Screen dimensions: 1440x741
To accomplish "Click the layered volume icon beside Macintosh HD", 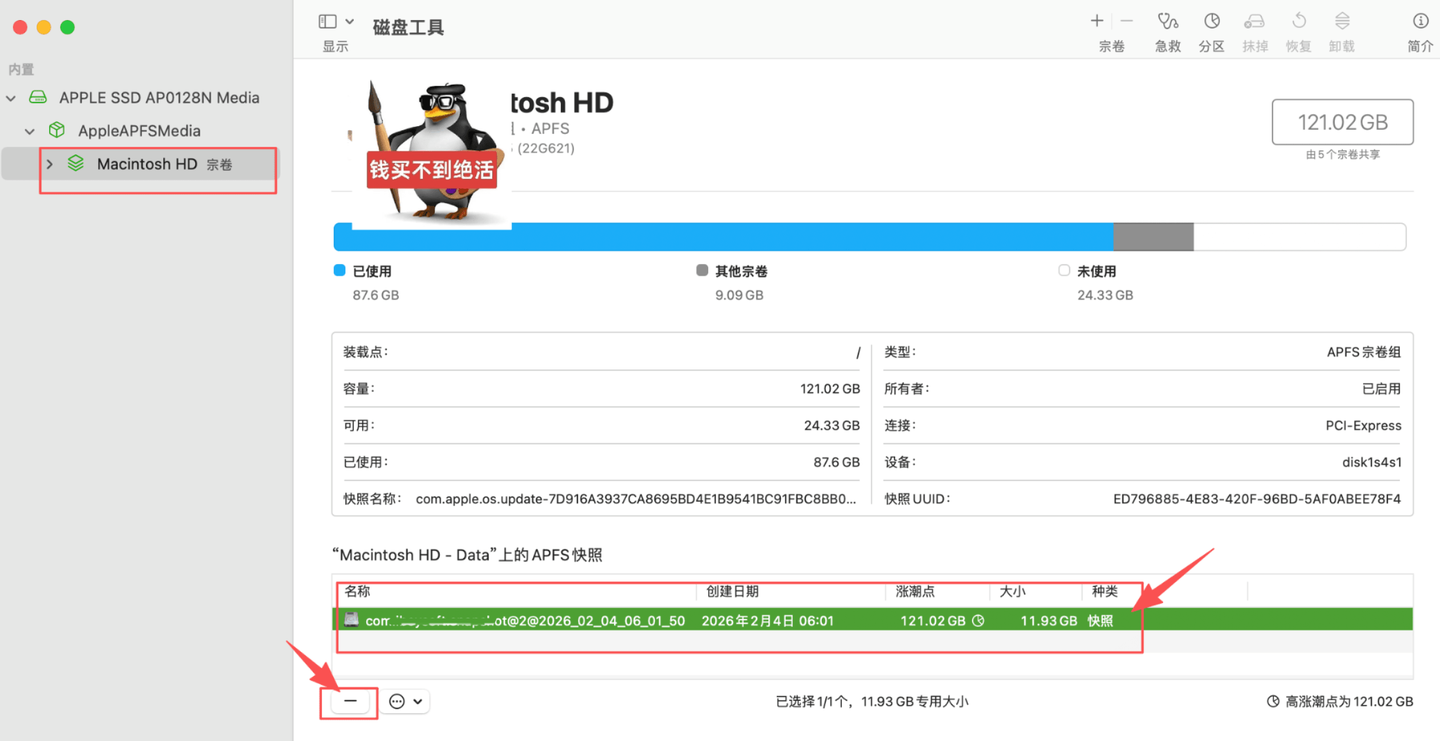I will click(76, 163).
